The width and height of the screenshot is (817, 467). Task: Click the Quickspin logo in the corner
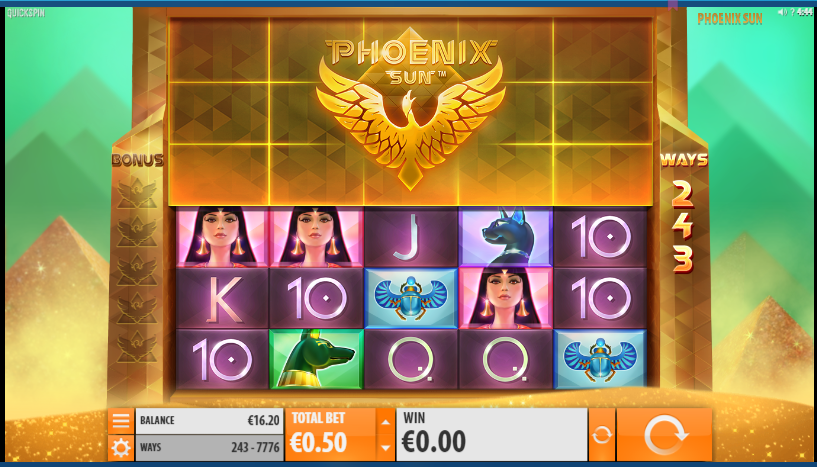(x=26, y=13)
